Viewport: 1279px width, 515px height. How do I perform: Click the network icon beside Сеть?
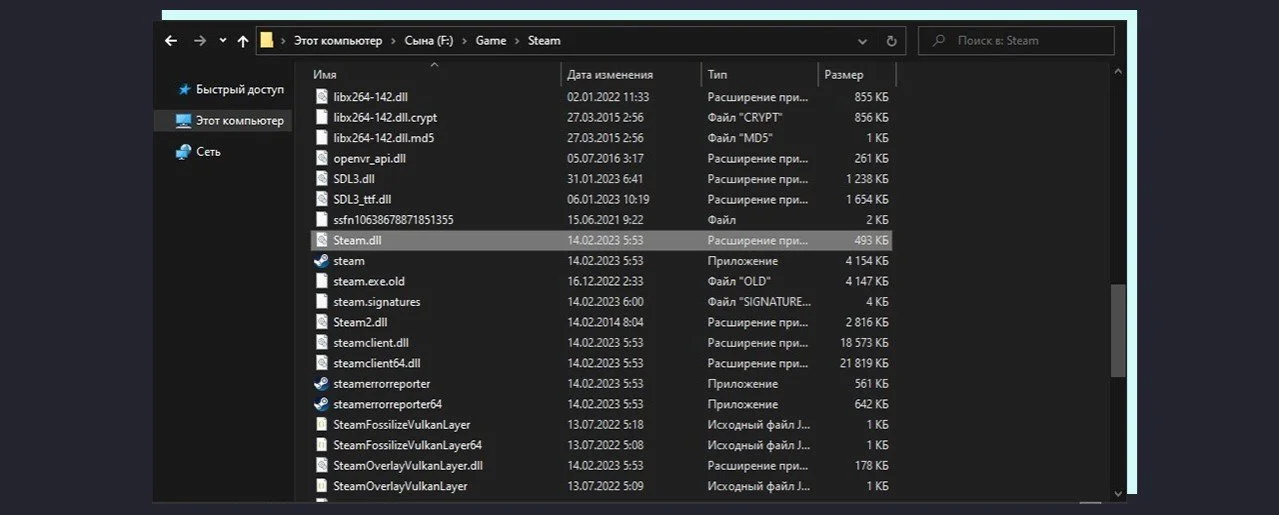(x=183, y=151)
